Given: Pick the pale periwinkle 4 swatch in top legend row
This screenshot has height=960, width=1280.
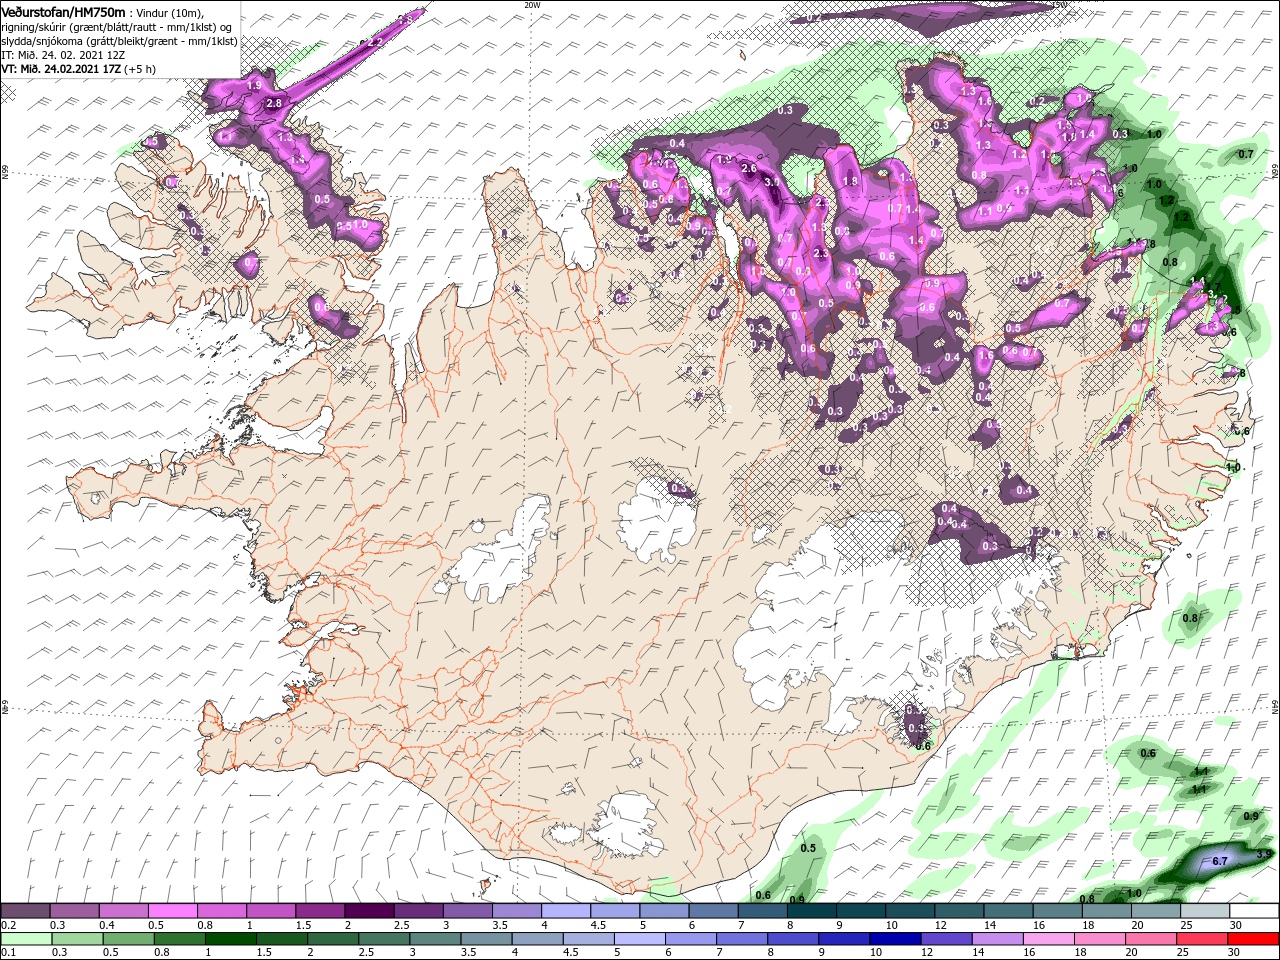Looking at the screenshot, I should (566, 911).
